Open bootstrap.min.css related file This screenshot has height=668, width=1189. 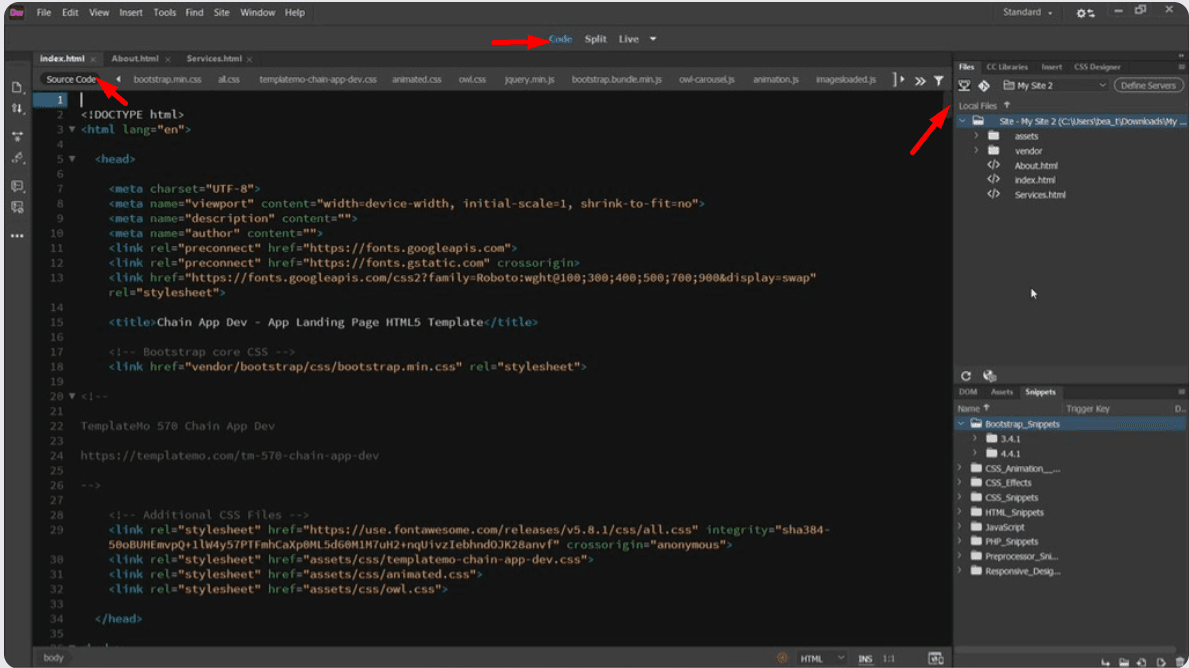168,79
